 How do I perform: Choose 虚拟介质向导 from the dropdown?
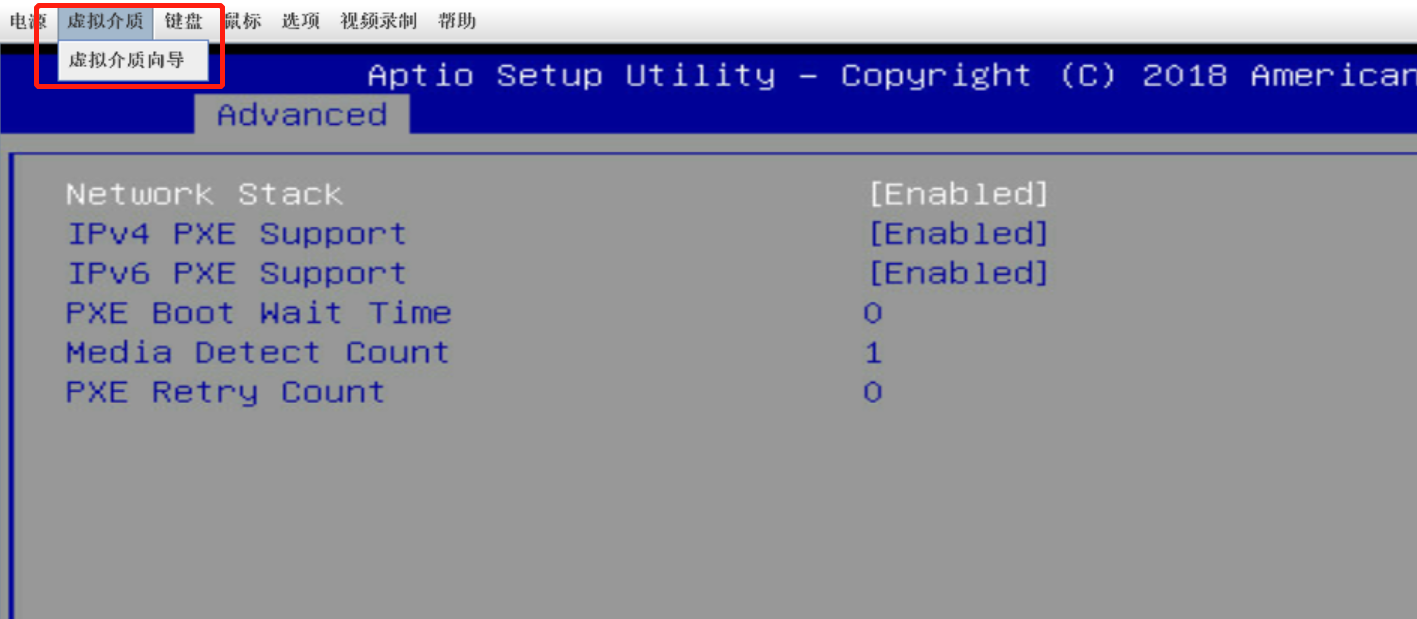coord(126,60)
